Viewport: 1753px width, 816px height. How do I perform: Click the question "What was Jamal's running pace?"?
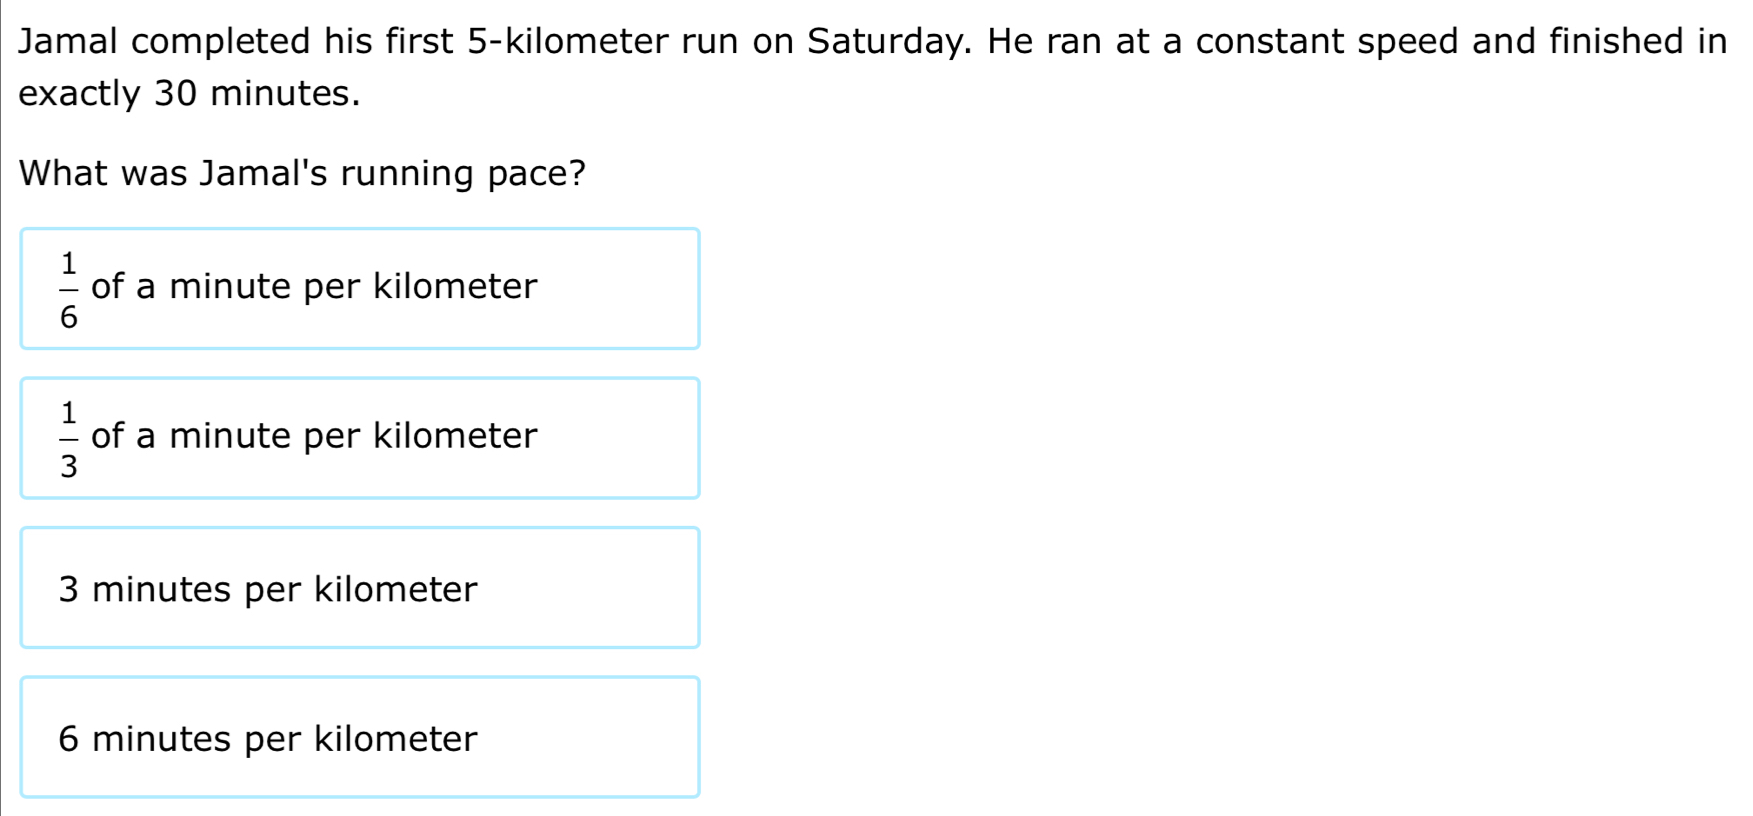coord(302,174)
